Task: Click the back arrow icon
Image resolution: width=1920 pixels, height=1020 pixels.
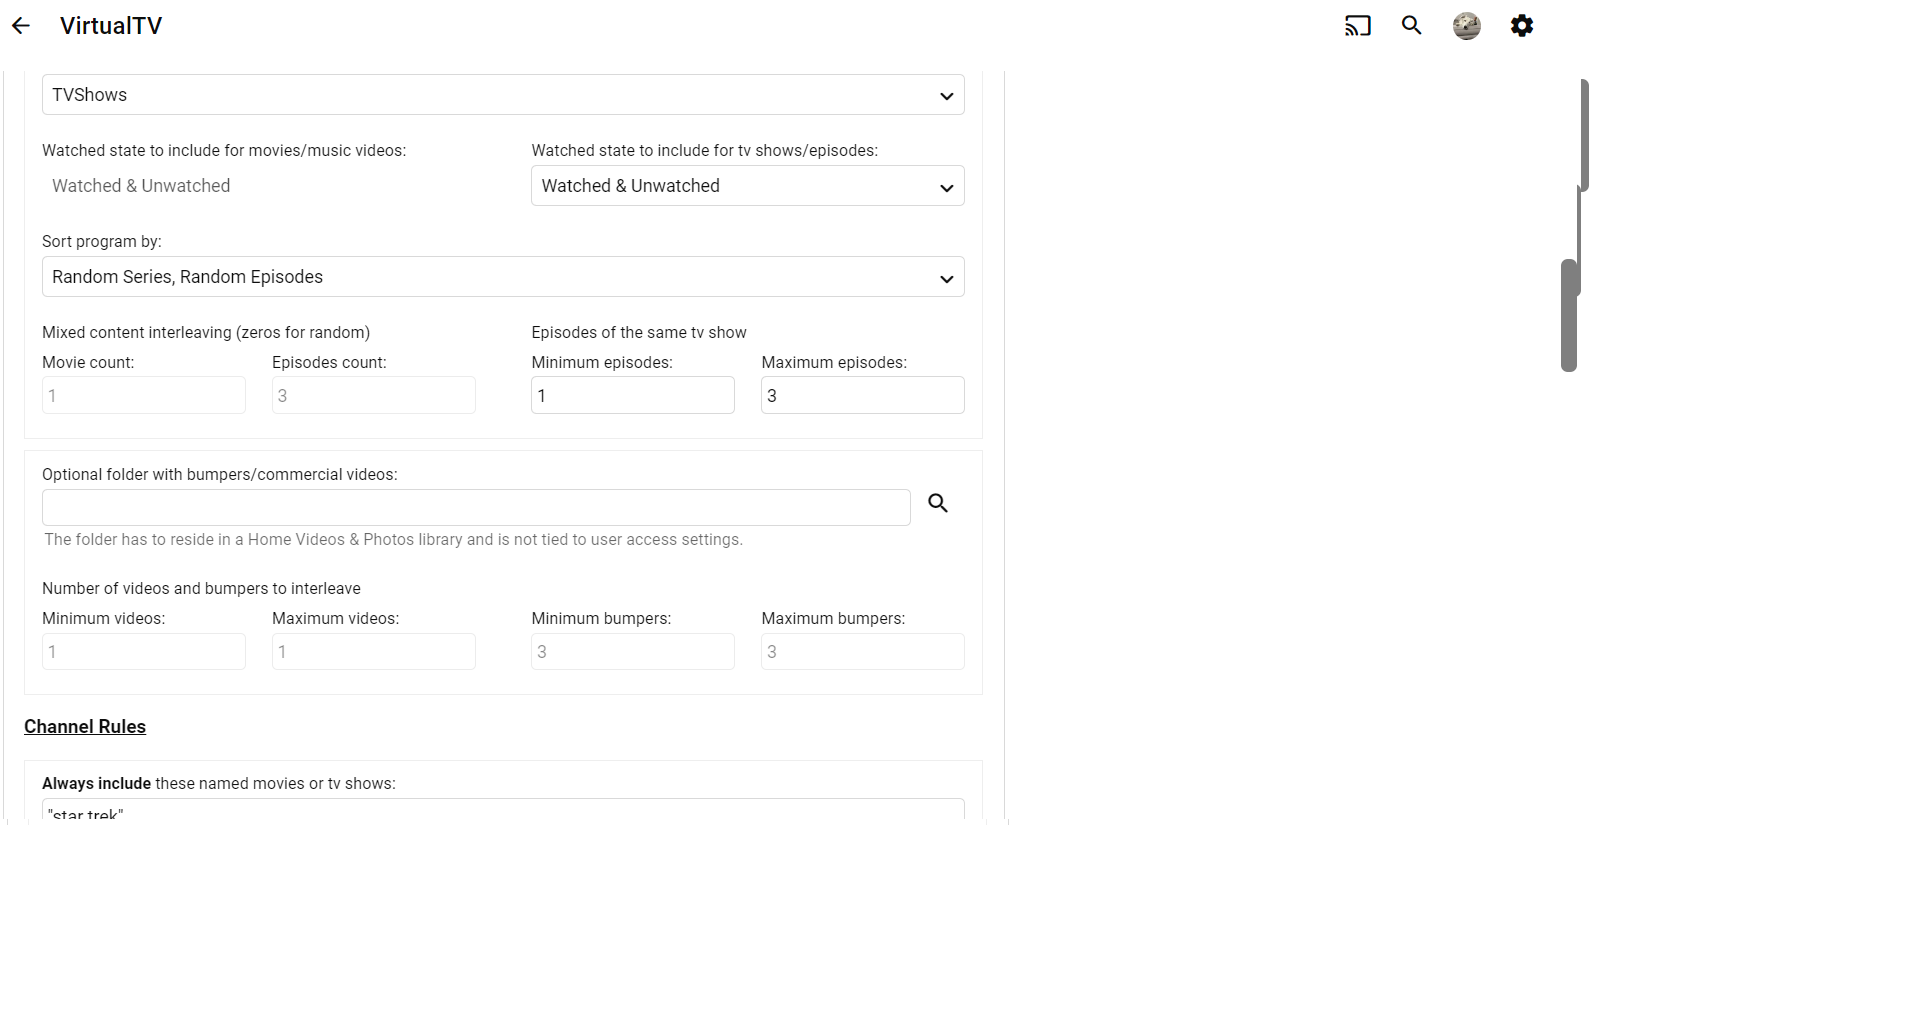Action: 21,26
